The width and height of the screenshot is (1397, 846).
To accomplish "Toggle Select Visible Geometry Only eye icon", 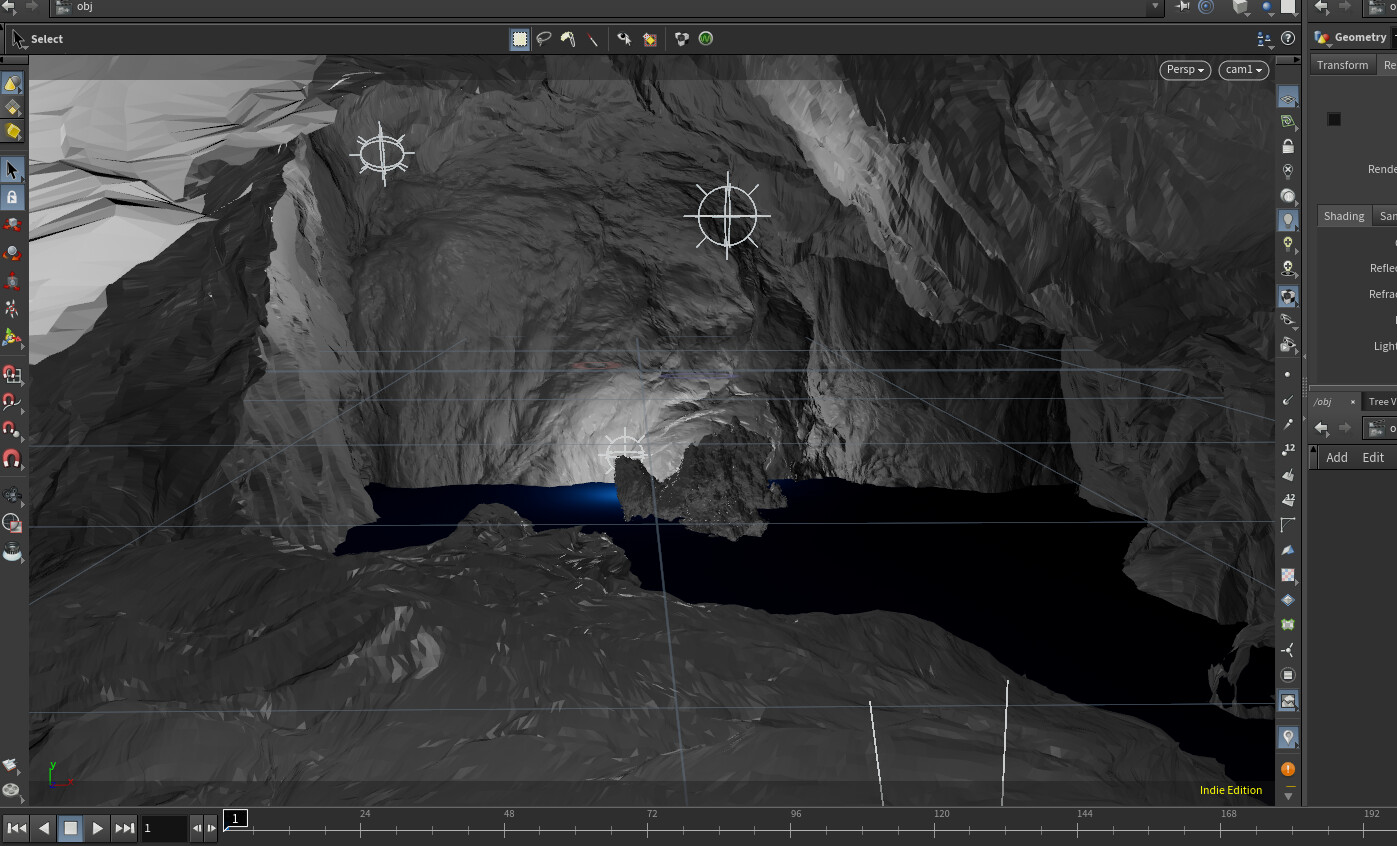I will click(x=623, y=39).
